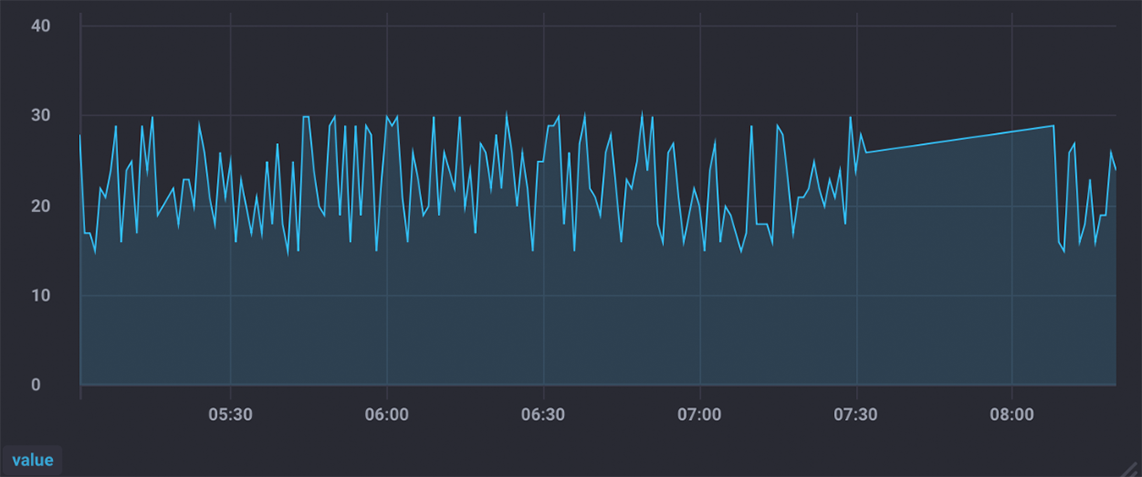Viewport: 1142px width, 477px height.
Task: Click the 06:00 time axis label
Action: (x=386, y=414)
